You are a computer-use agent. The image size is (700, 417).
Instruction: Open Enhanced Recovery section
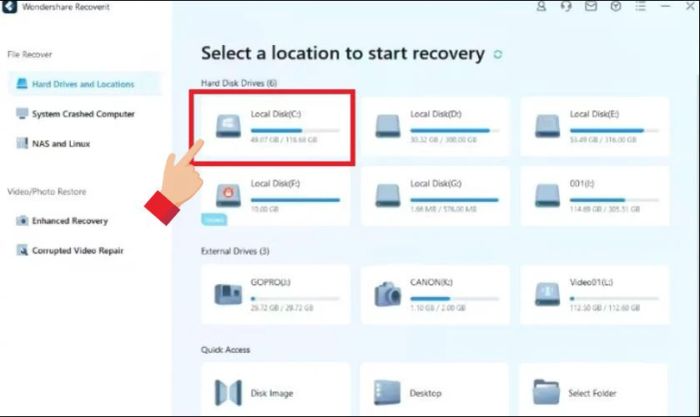(x=70, y=221)
